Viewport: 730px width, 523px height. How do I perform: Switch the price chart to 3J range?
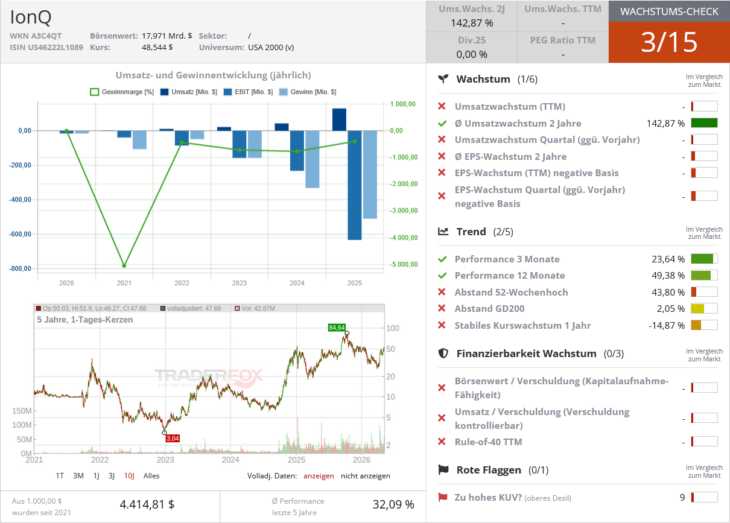point(112,475)
